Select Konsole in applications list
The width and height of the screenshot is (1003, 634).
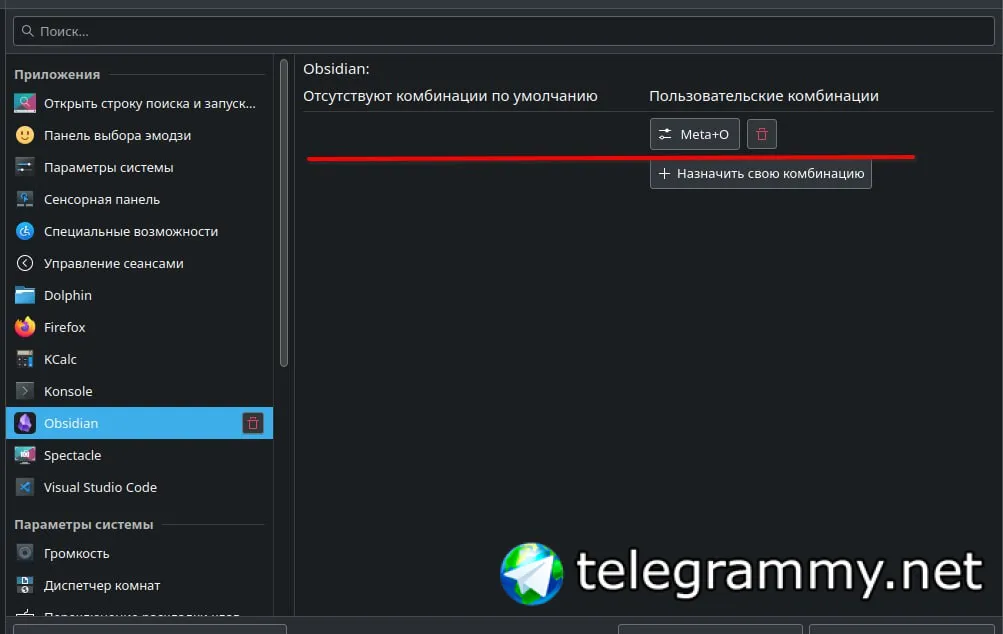(139, 391)
